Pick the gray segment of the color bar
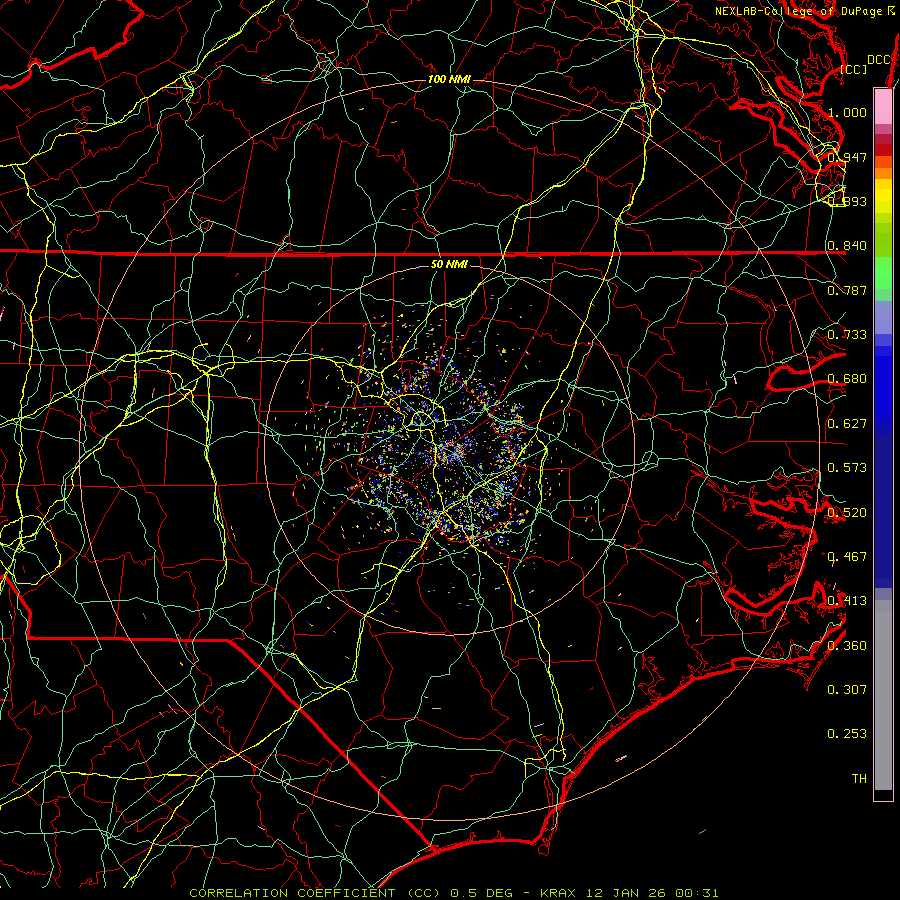The image size is (900, 900). pos(883,695)
